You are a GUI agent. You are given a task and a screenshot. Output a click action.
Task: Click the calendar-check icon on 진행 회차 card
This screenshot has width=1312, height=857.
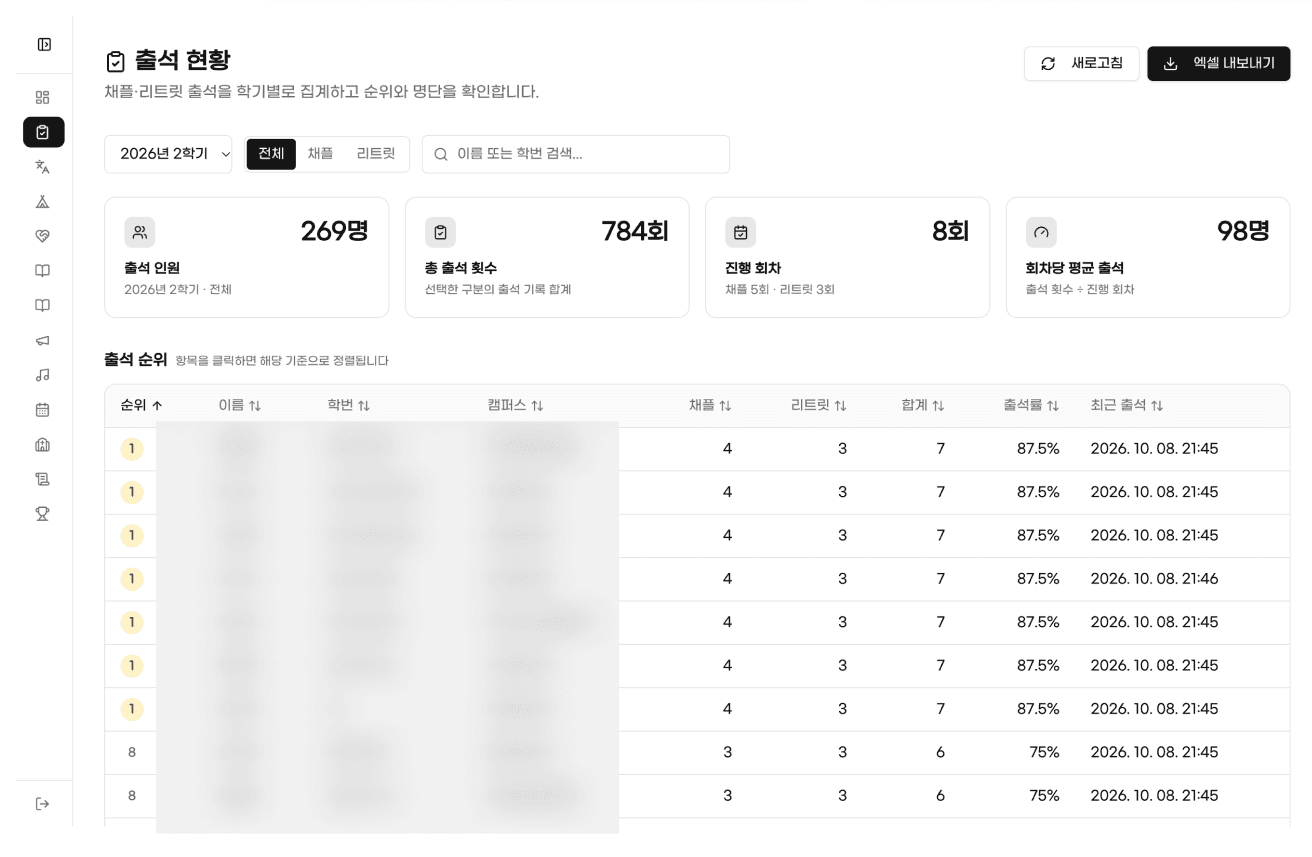[741, 232]
